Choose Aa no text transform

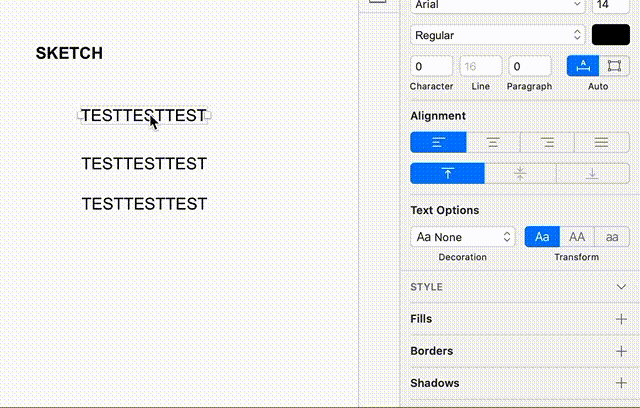pyautogui.click(x=542, y=237)
